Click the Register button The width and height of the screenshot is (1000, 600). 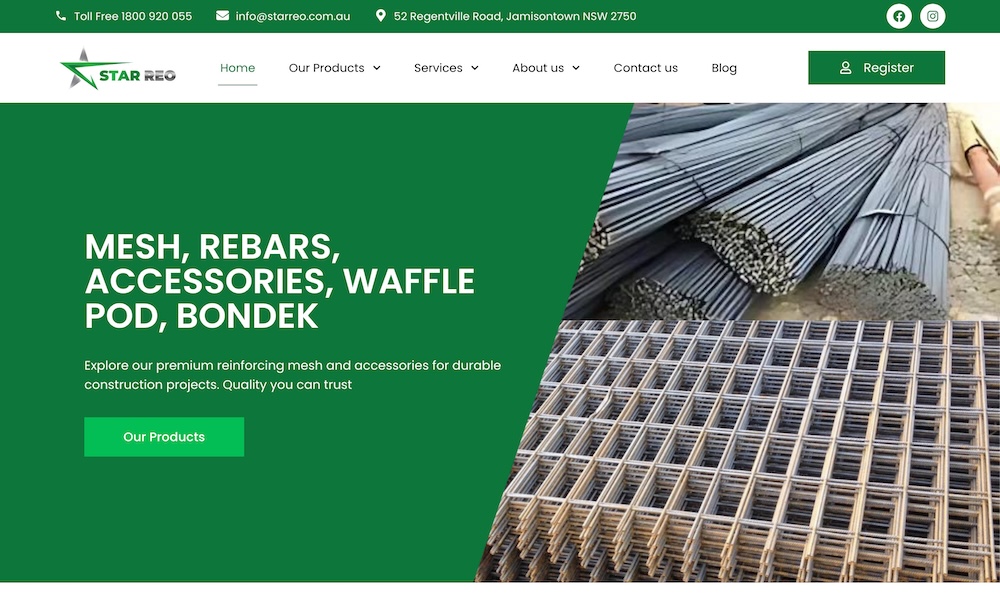point(876,68)
